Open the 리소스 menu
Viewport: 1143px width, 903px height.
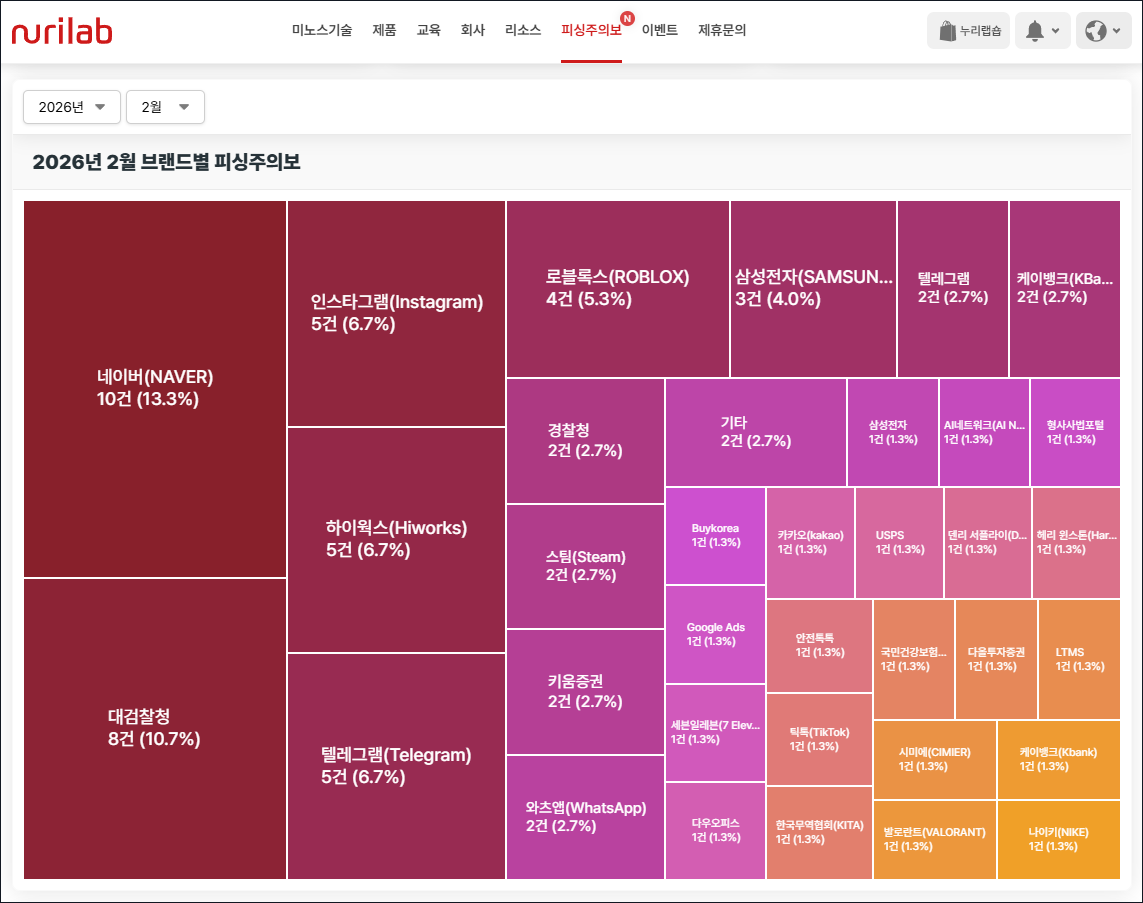523,30
